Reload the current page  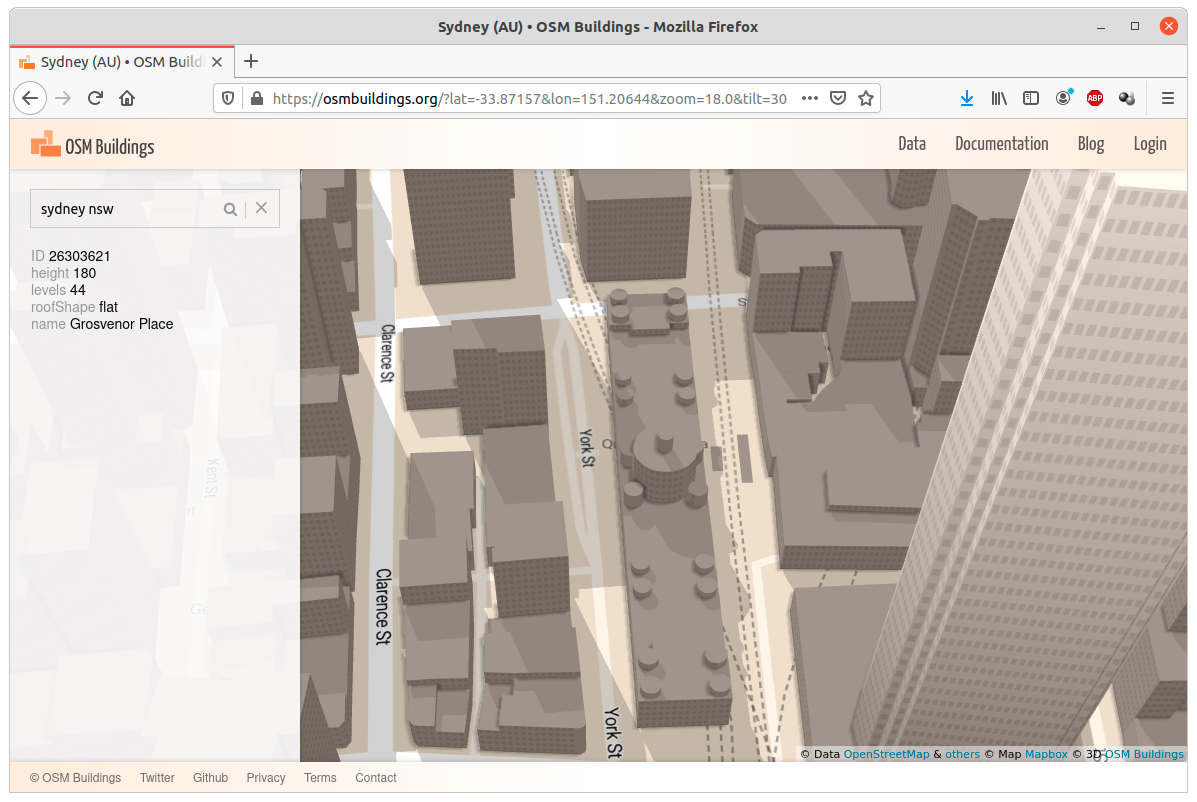[x=95, y=98]
